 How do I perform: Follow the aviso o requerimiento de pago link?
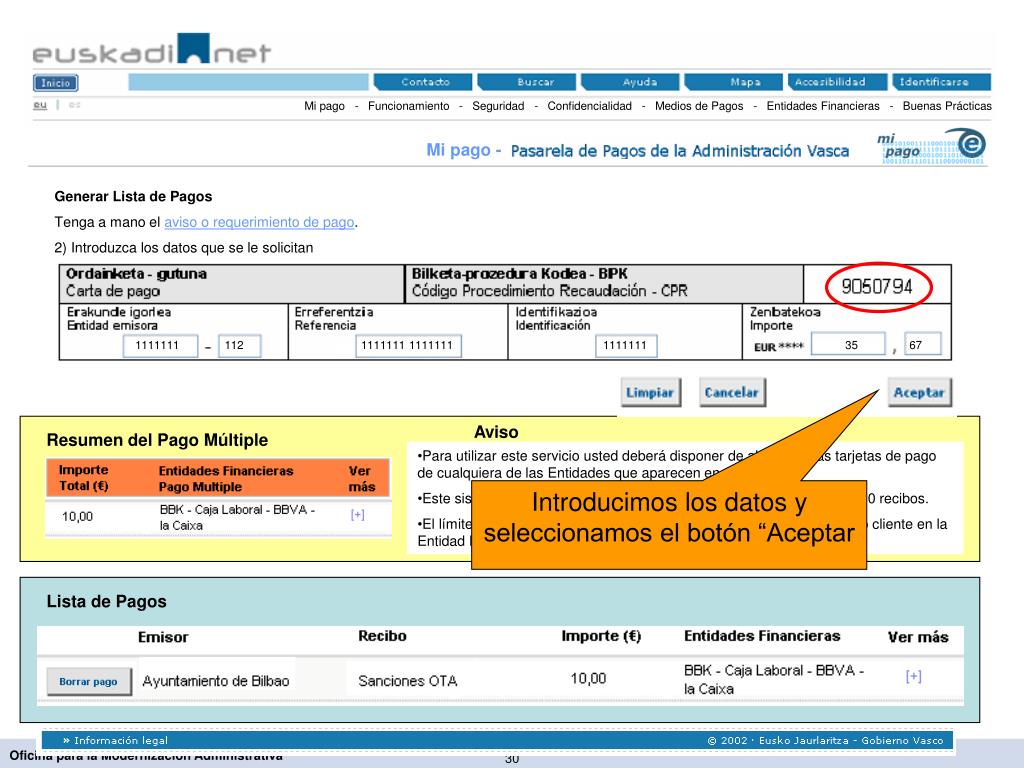tap(259, 222)
